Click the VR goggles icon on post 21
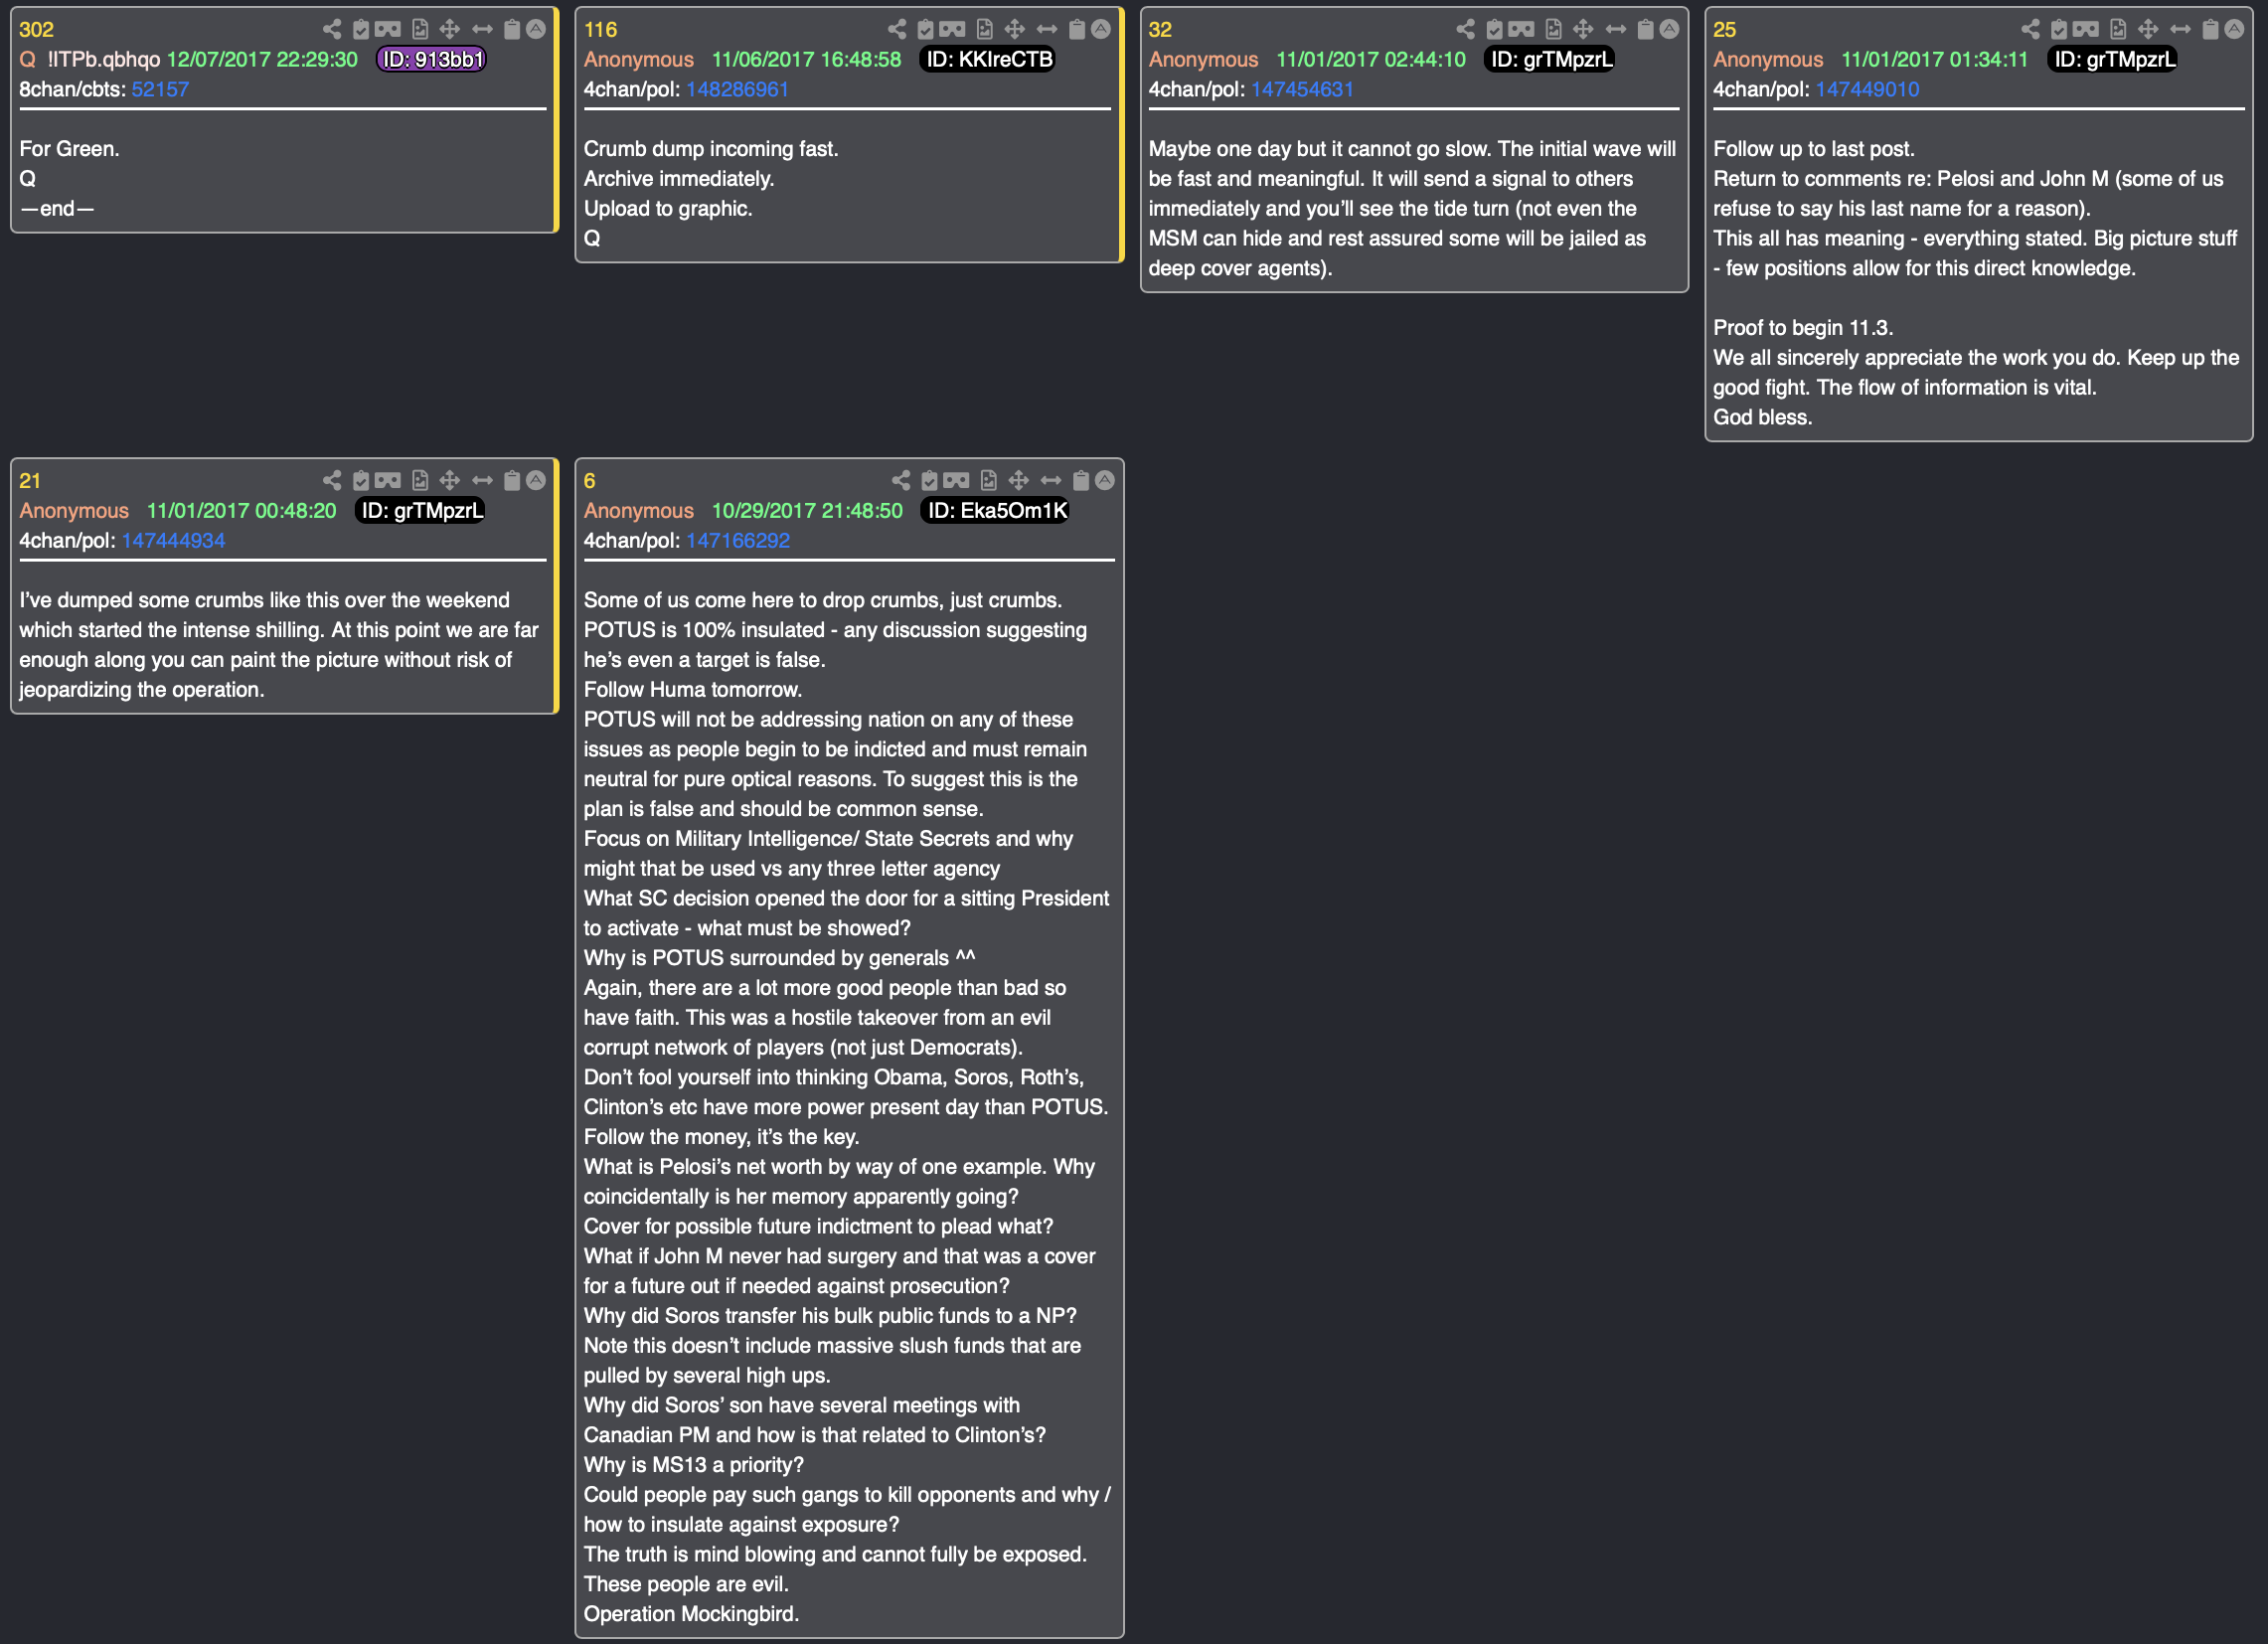This screenshot has width=2268, height=1644. tap(388, 480)
